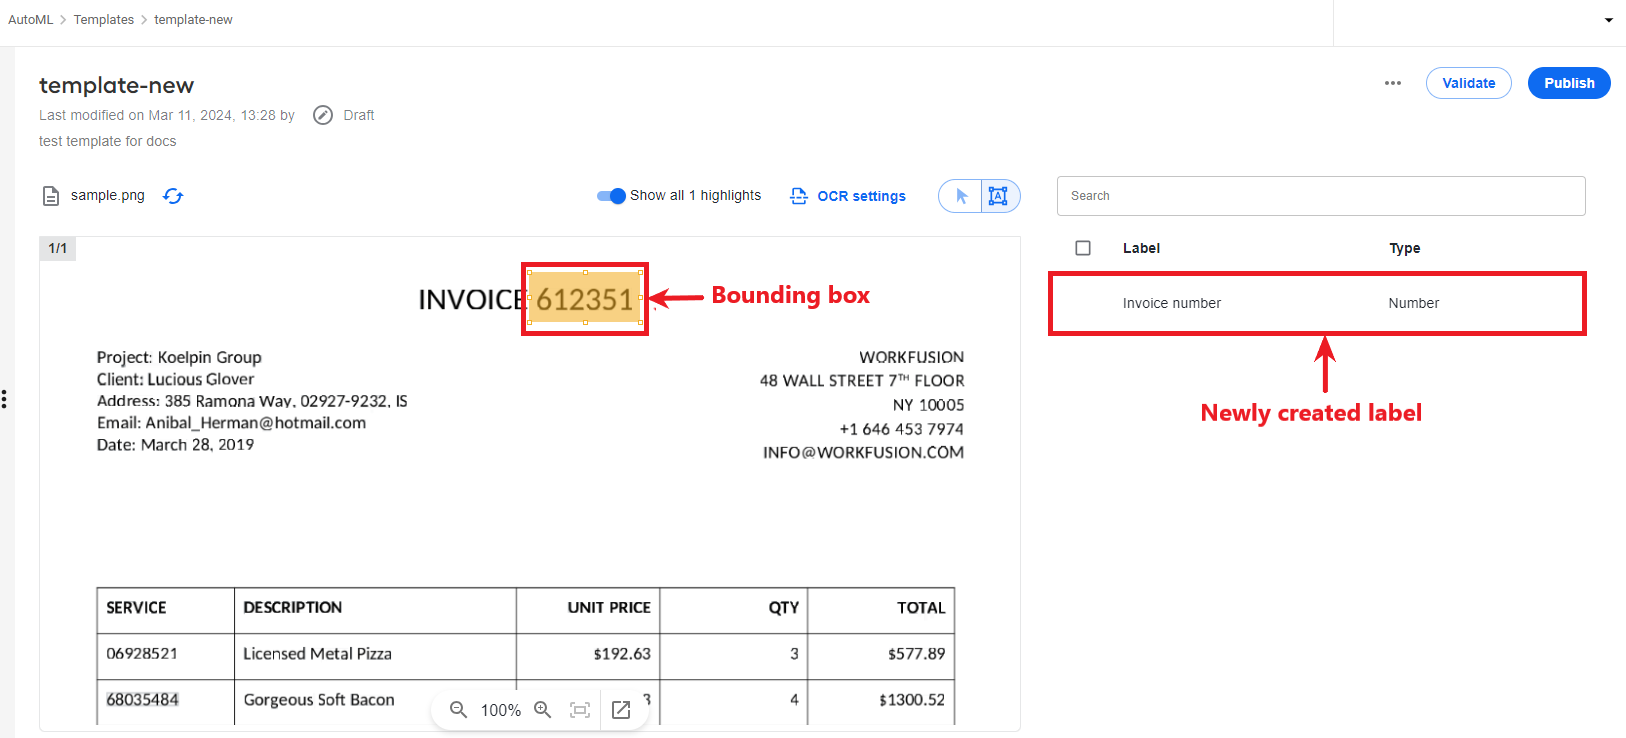1626x738 pixels.
Task: Click the $1300.52 total cell
Action: 912,700
